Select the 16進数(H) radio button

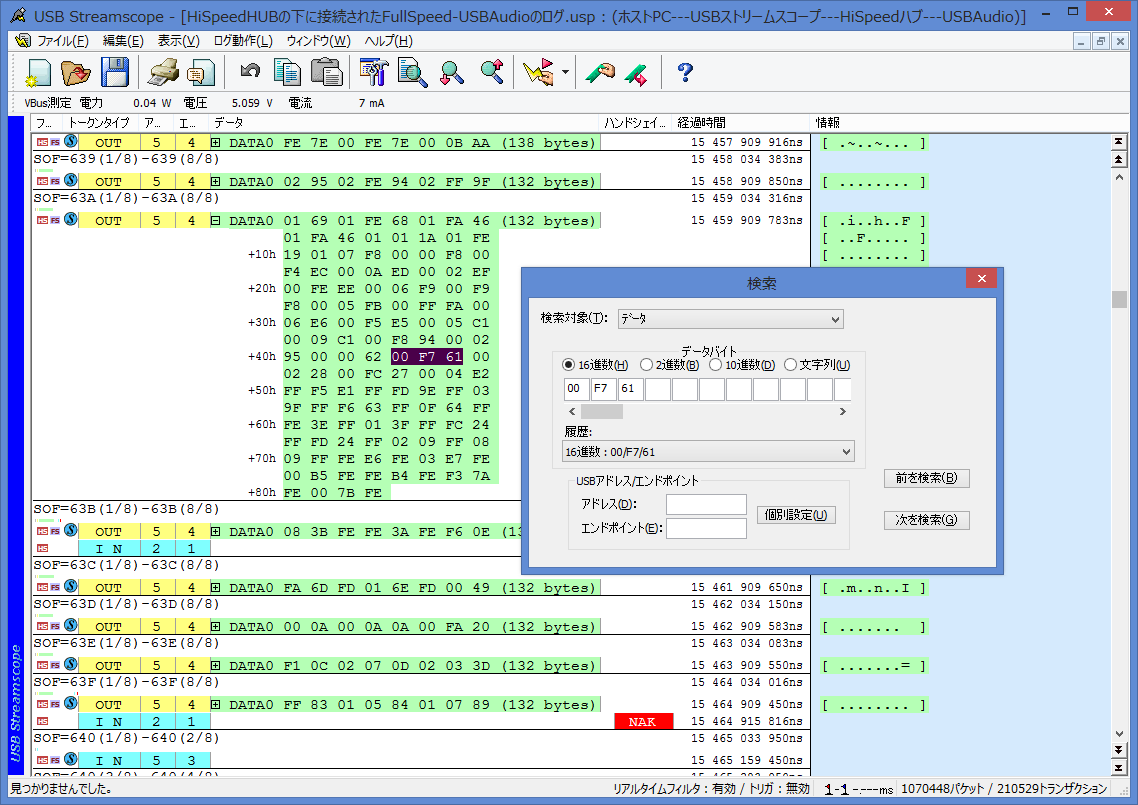coord(569,364)
